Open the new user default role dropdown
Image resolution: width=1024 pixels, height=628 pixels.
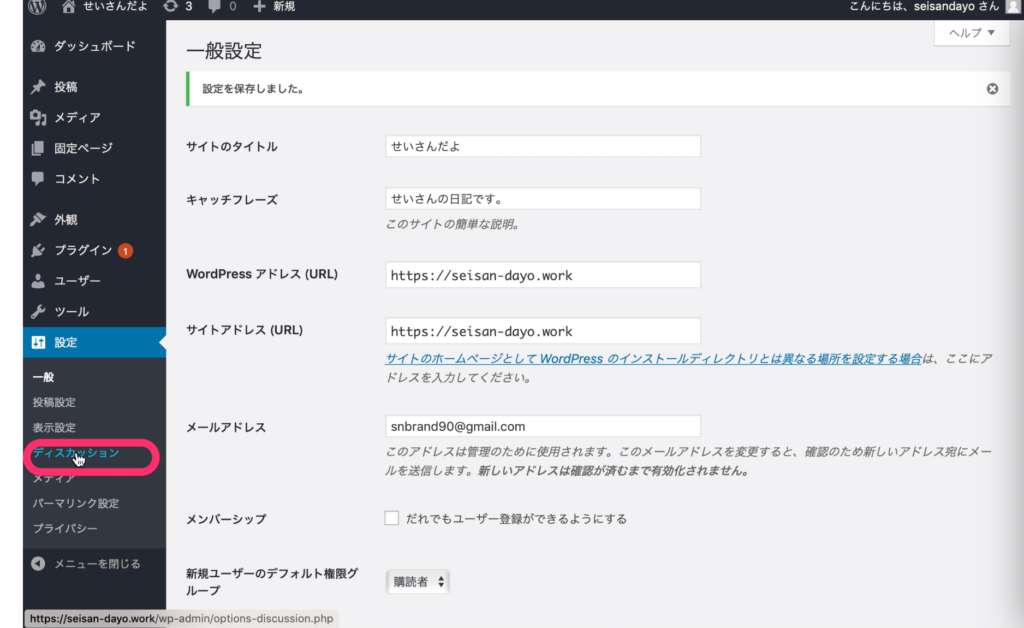[418, 581]
